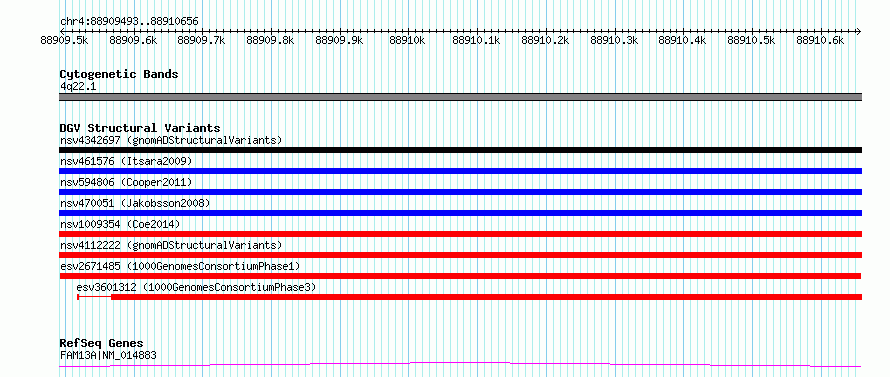Viewport: 890px width, 377px height.
Task: Click the chr4:88909493..88910656 coordinate label
Action: pyautogui.click(x=129, y=22)
